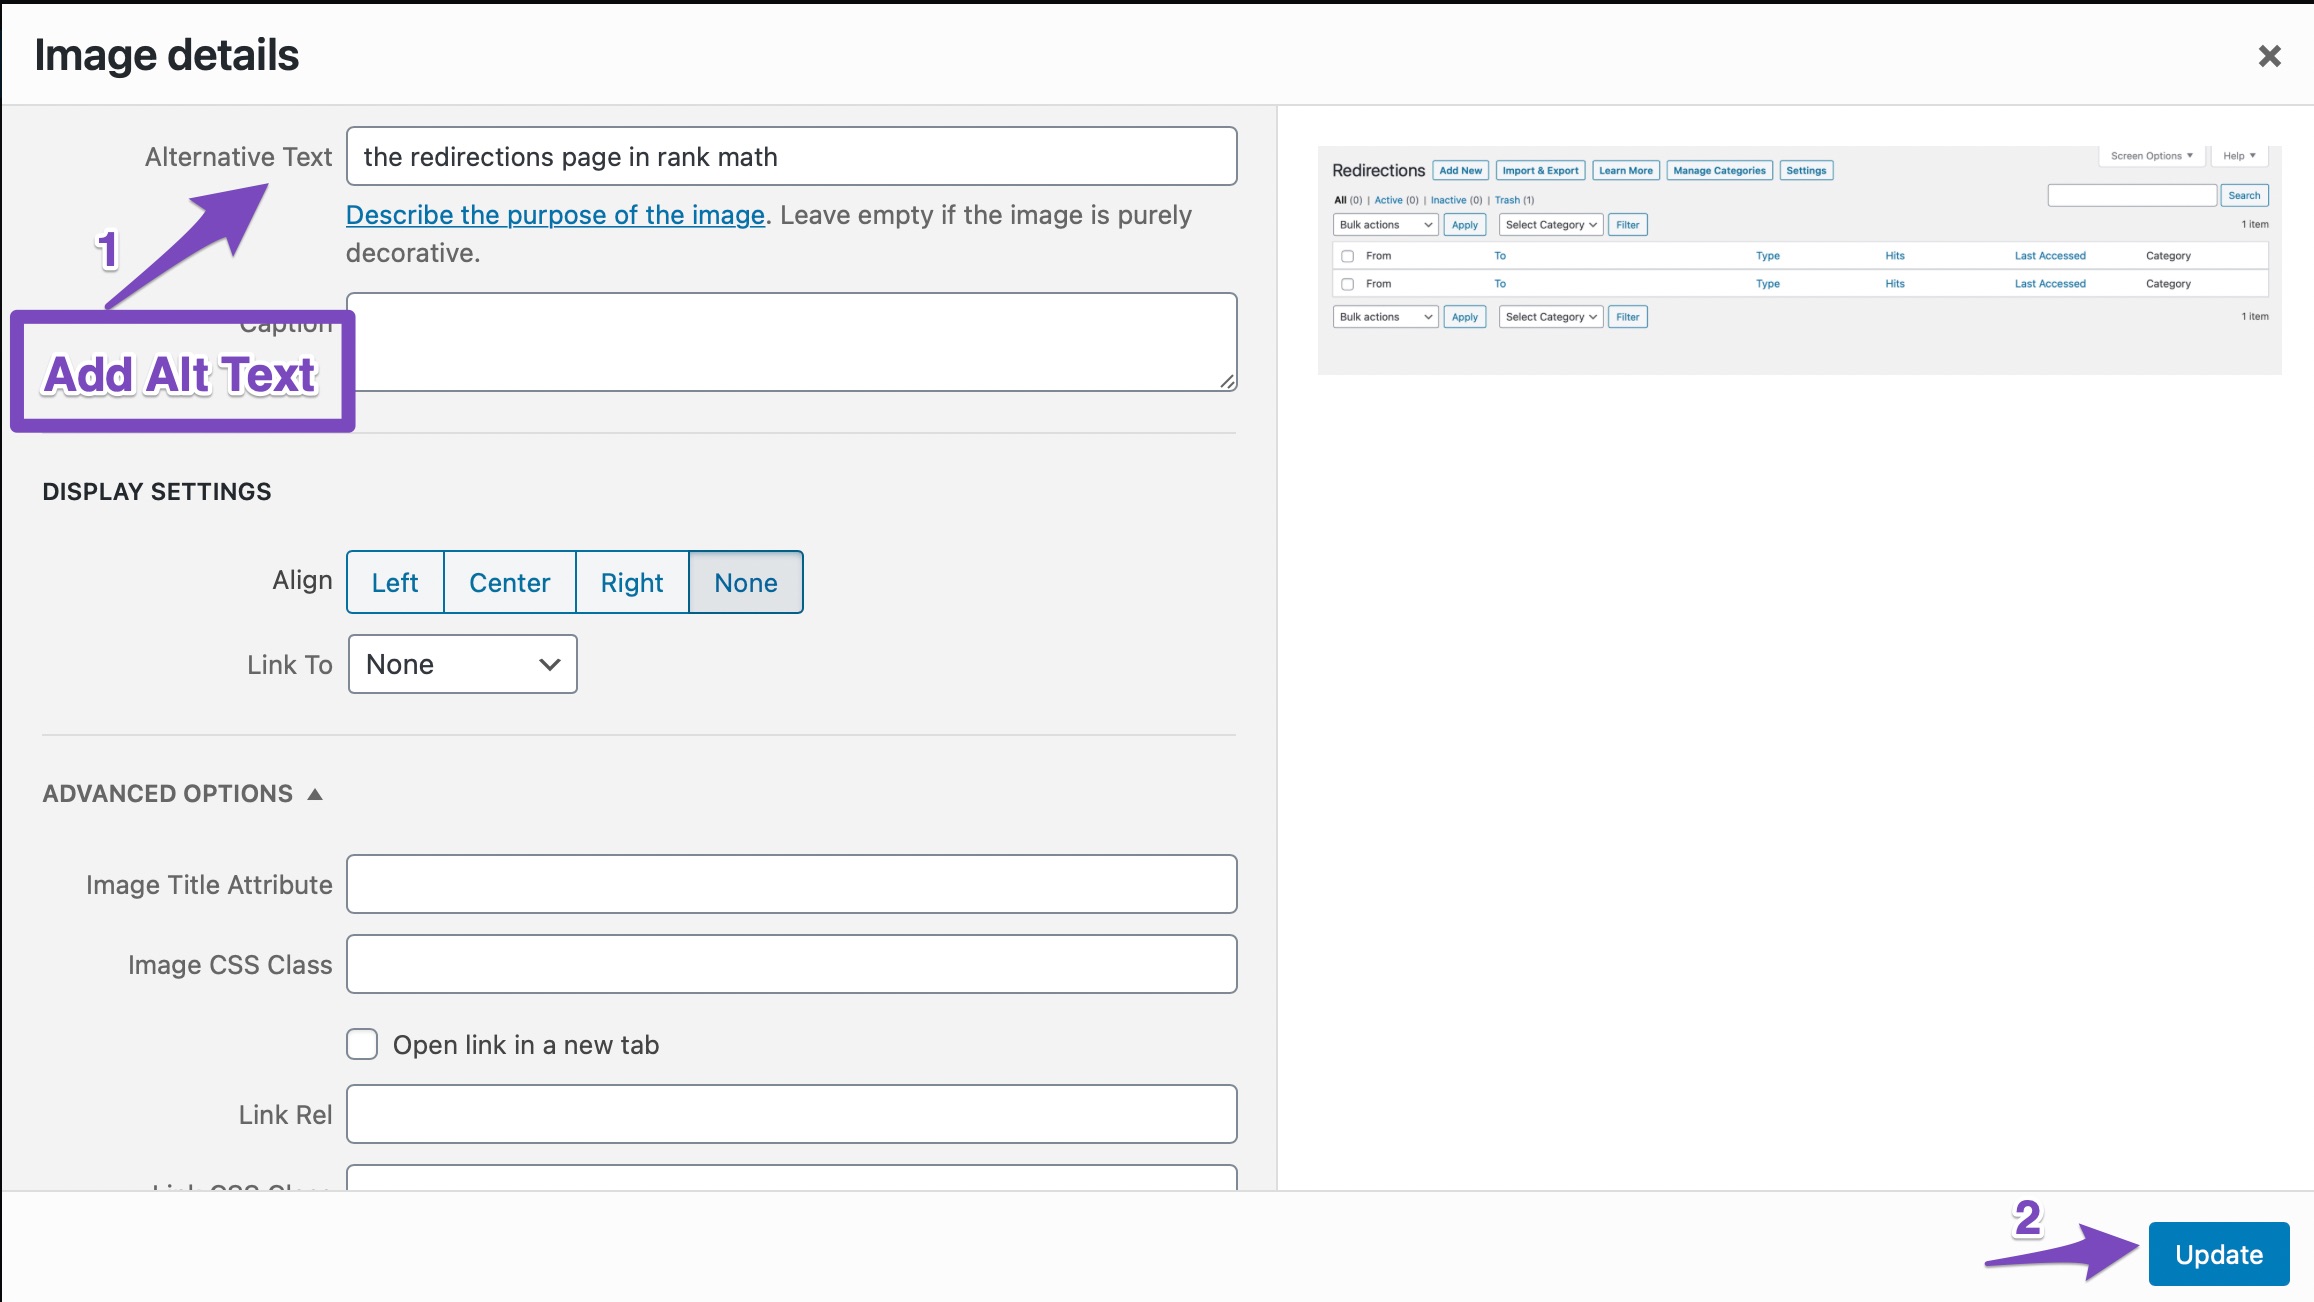The width and height of the screenshot is (2314, 1302).
Task: Check the top redirections row checkbox
Action: [1348, 254]
